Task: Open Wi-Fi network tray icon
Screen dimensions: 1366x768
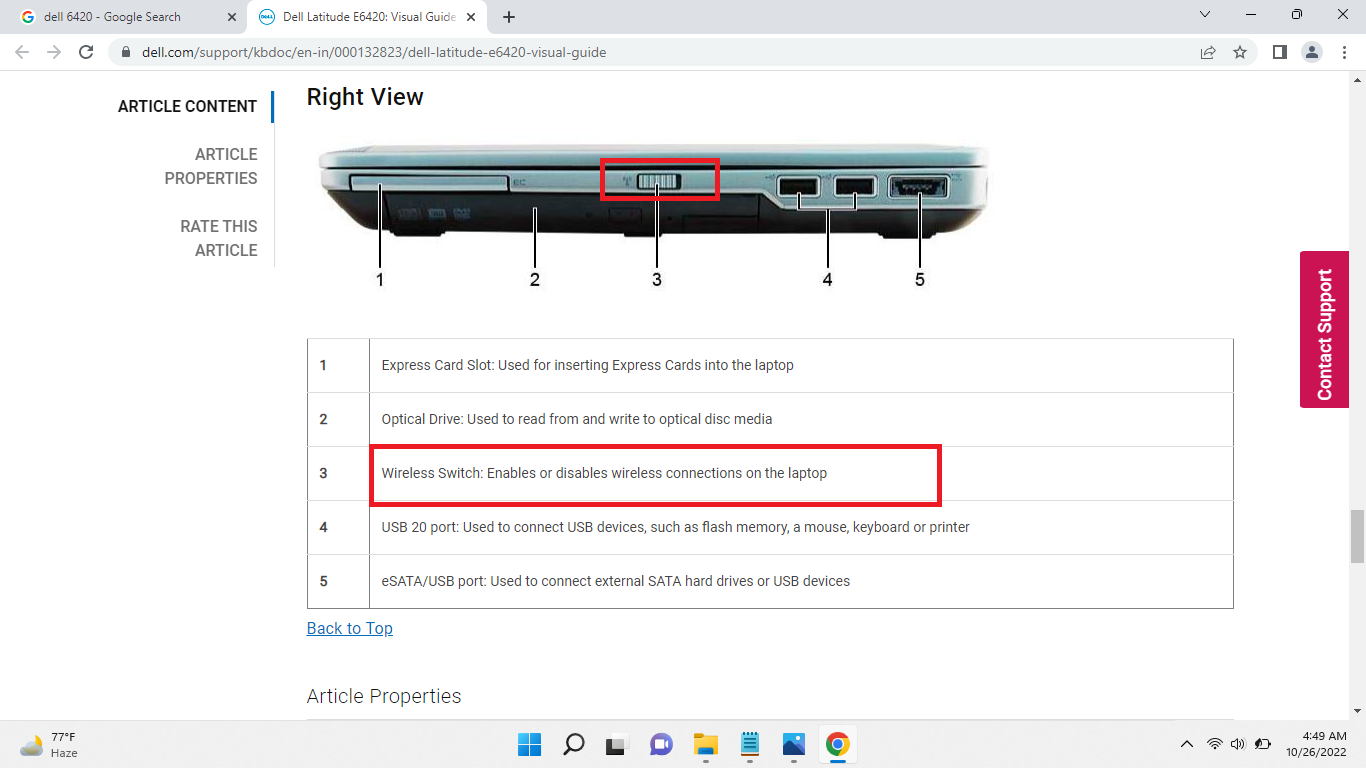Action: pyautogui.click(x=1214, y=744)
